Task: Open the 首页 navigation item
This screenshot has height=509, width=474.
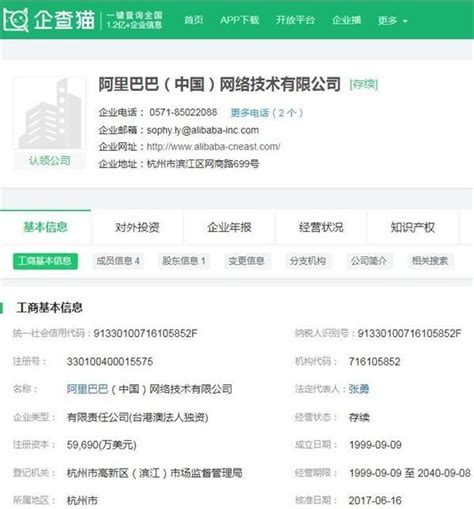Action: pyautogui.click(x=194, y=20)
